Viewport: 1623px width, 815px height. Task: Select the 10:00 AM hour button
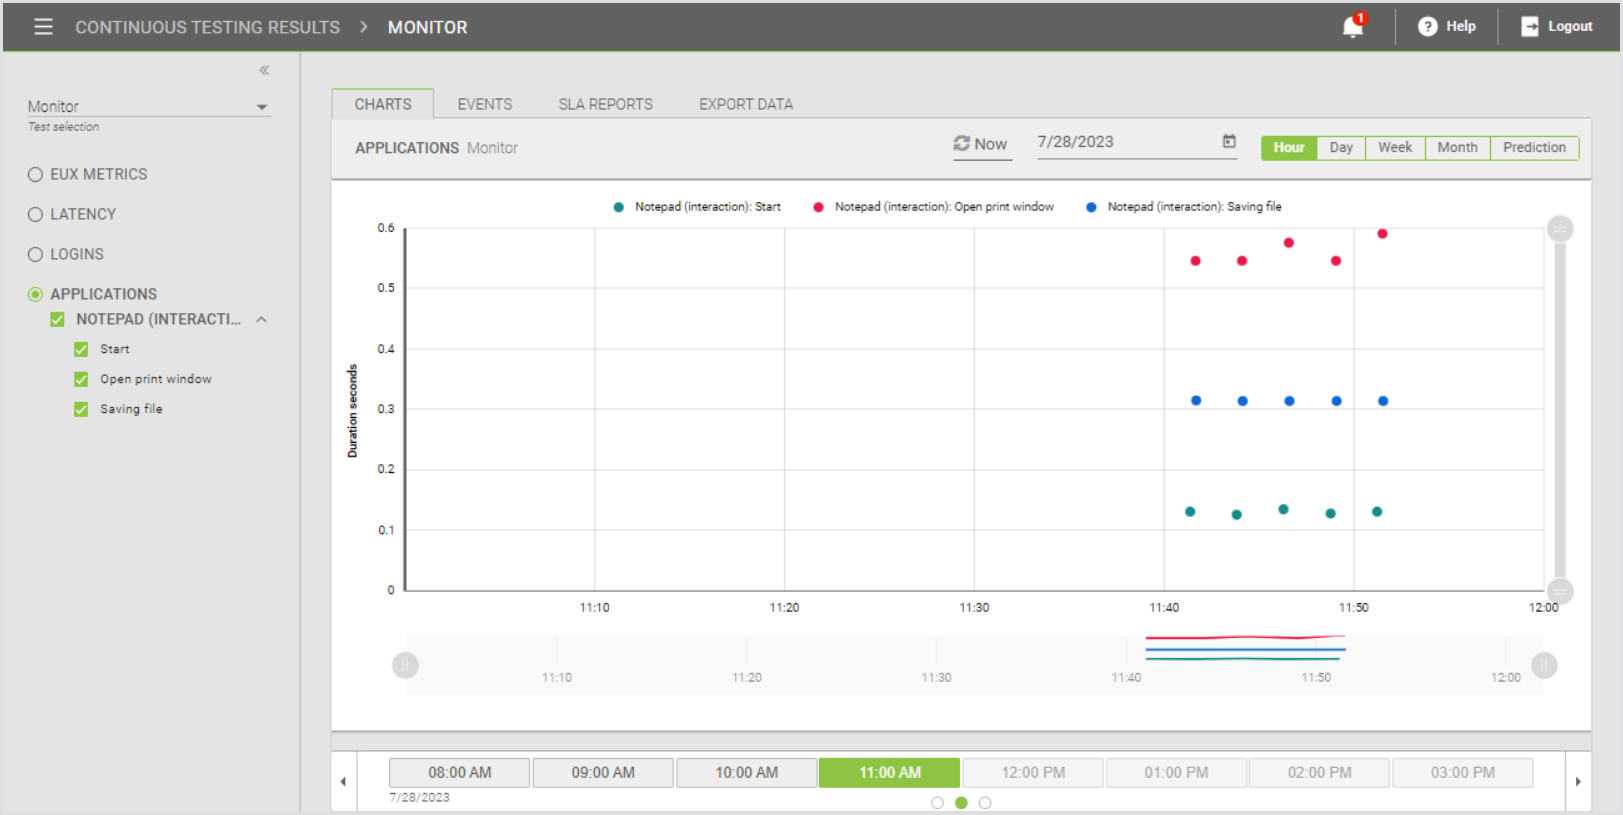coord(746,773)
